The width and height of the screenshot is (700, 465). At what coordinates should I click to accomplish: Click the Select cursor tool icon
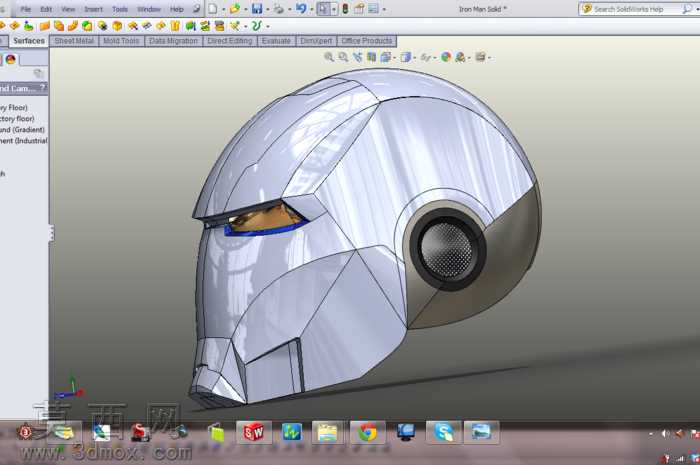(323, 8)
